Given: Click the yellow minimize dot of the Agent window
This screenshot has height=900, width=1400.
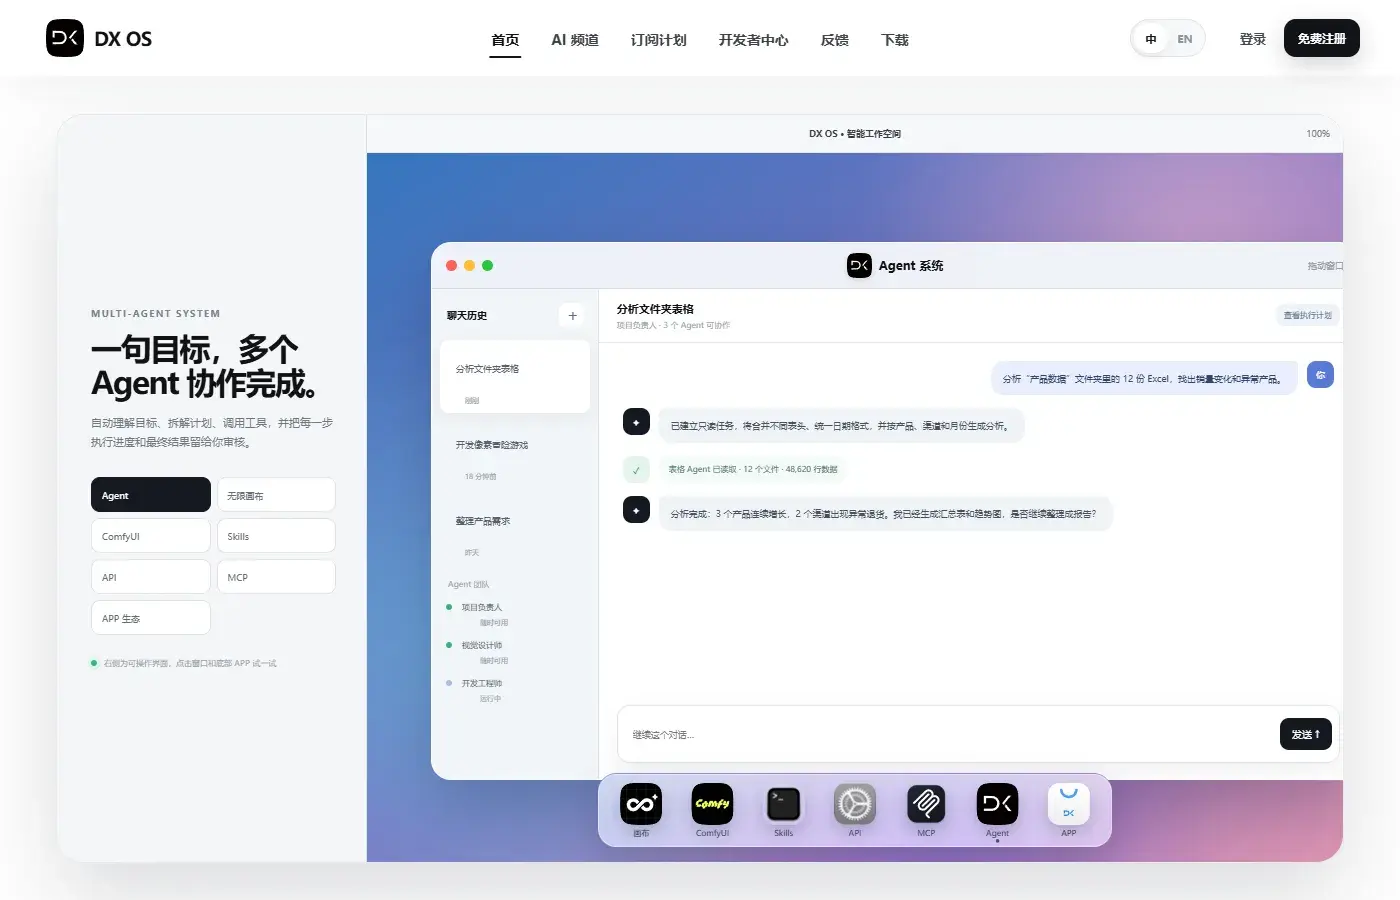Looking at the screenshot, I should pos(469,265).
